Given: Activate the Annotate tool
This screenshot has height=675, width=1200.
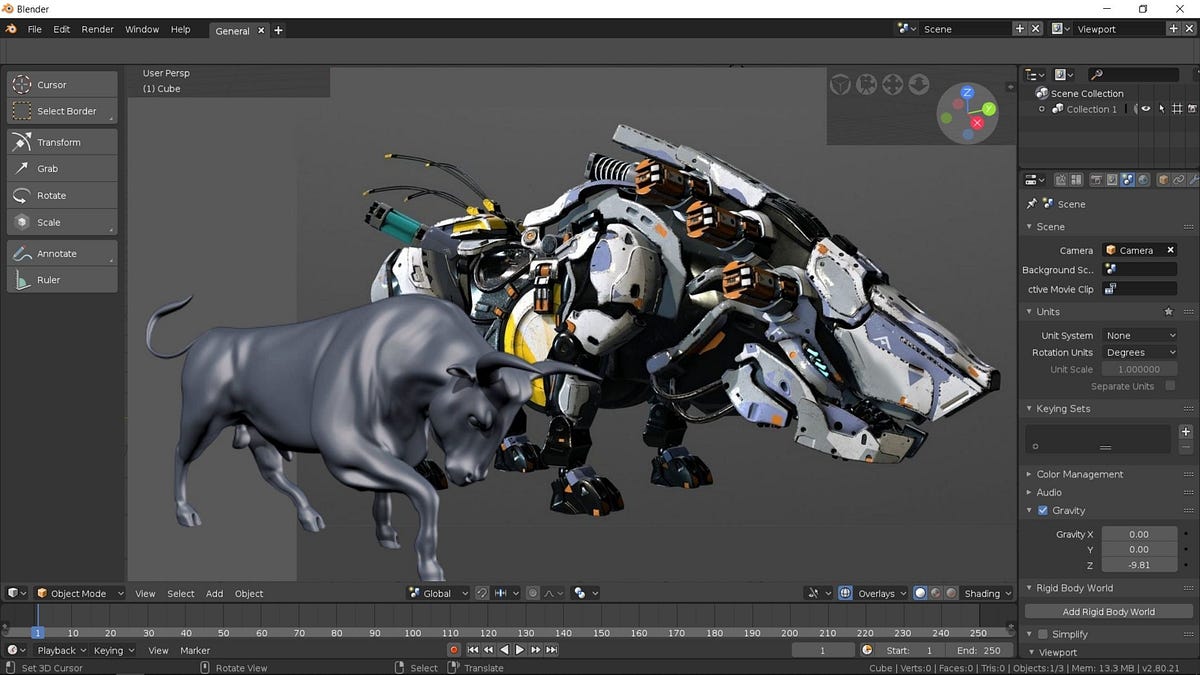Looking at the screenshot, I should (62, 253).
